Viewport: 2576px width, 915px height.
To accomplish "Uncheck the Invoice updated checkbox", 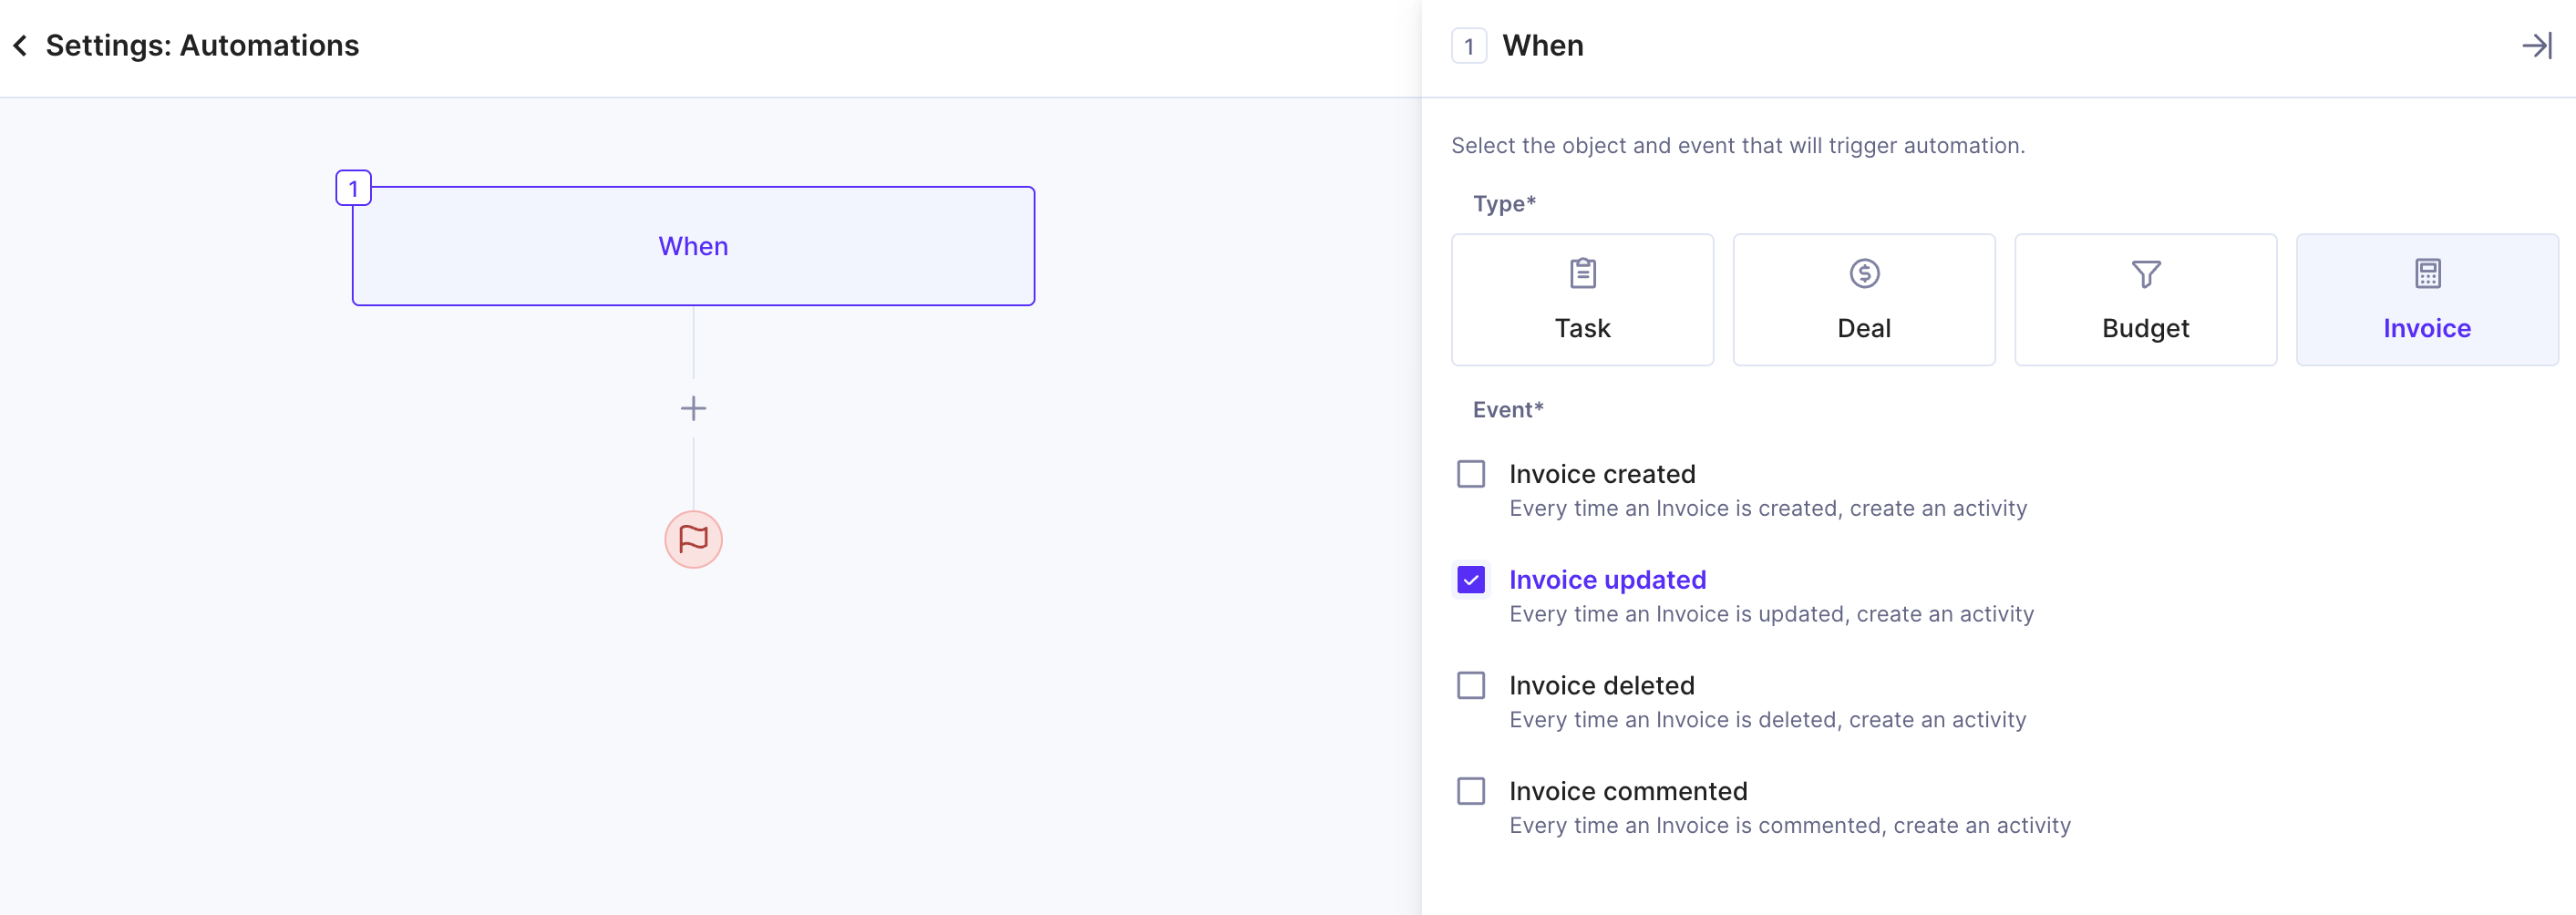I will pyautogui.click(x=1470, y=579).
